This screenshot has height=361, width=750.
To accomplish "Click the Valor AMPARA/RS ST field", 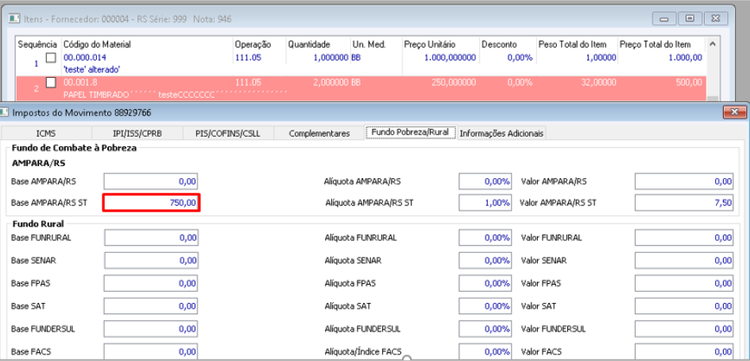I will coord(684,203).
